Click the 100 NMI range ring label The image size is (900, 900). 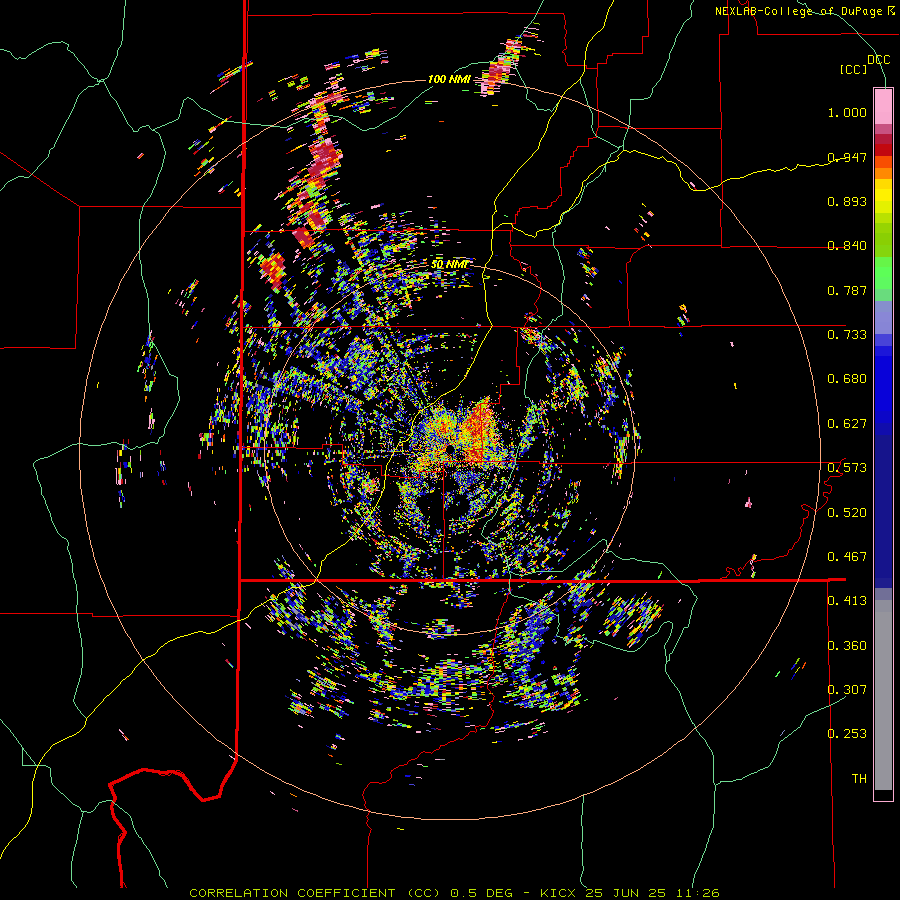click(x=449, y=79)
